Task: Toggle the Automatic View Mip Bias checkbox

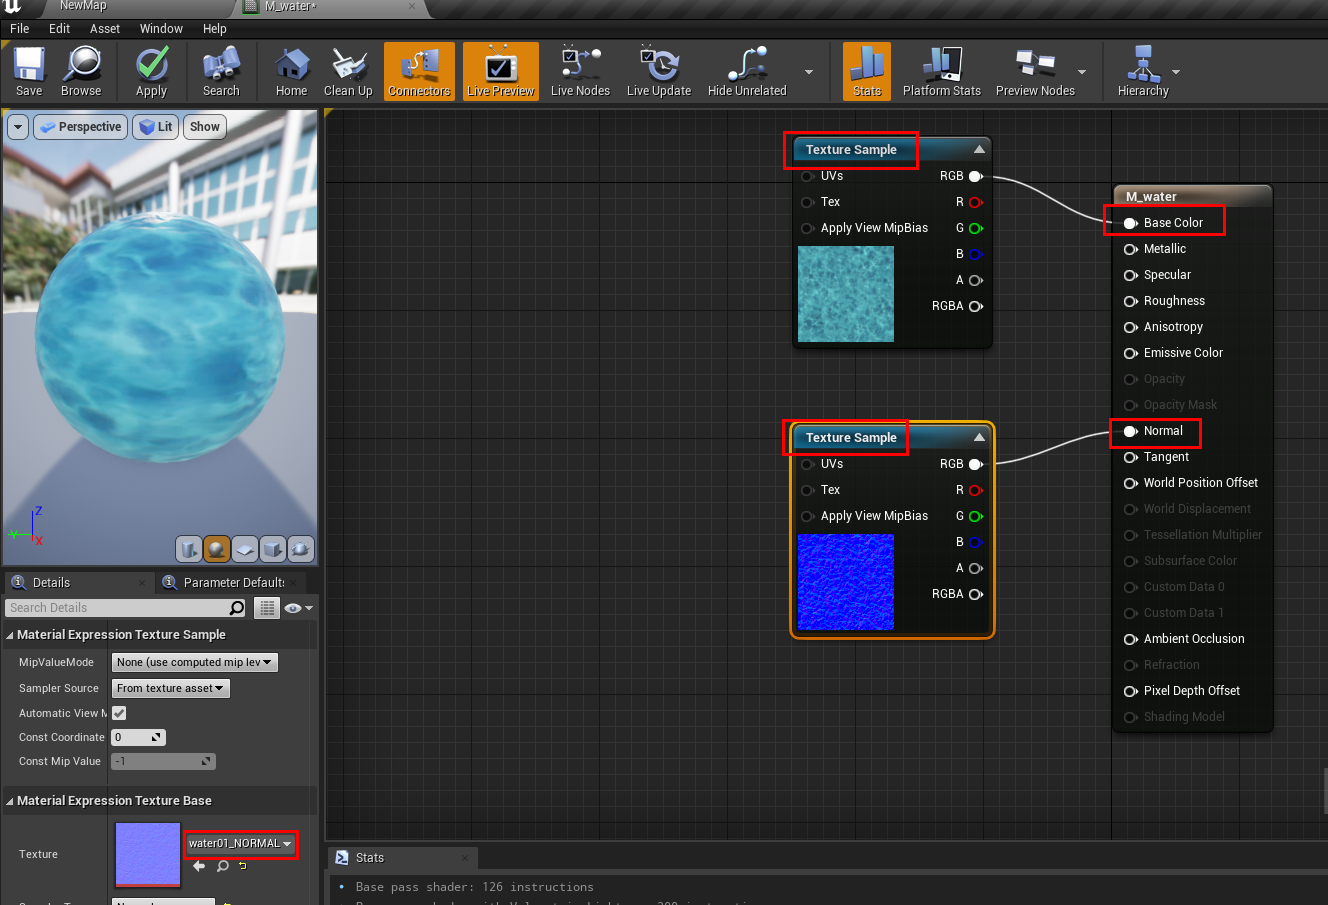Action: [x=119, y=713]
